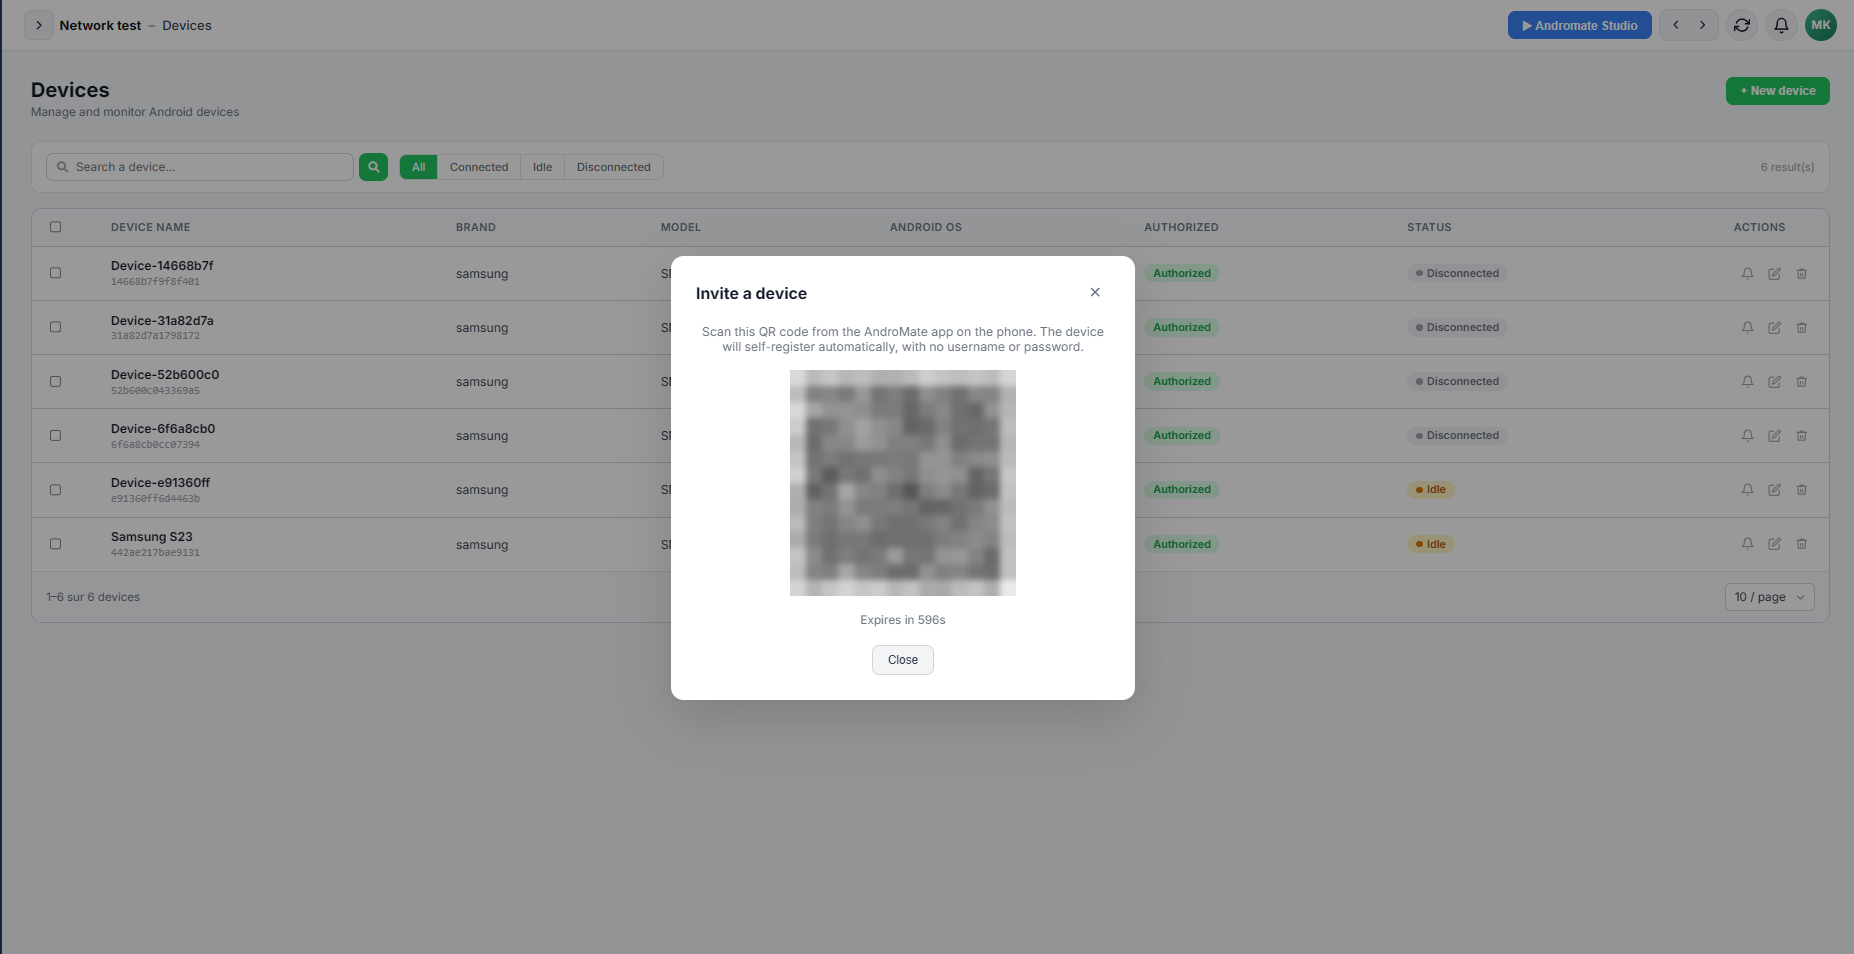1854x954 pixels.
Task: Click the Device-14668b7f name
Action: tap(162, 266)
